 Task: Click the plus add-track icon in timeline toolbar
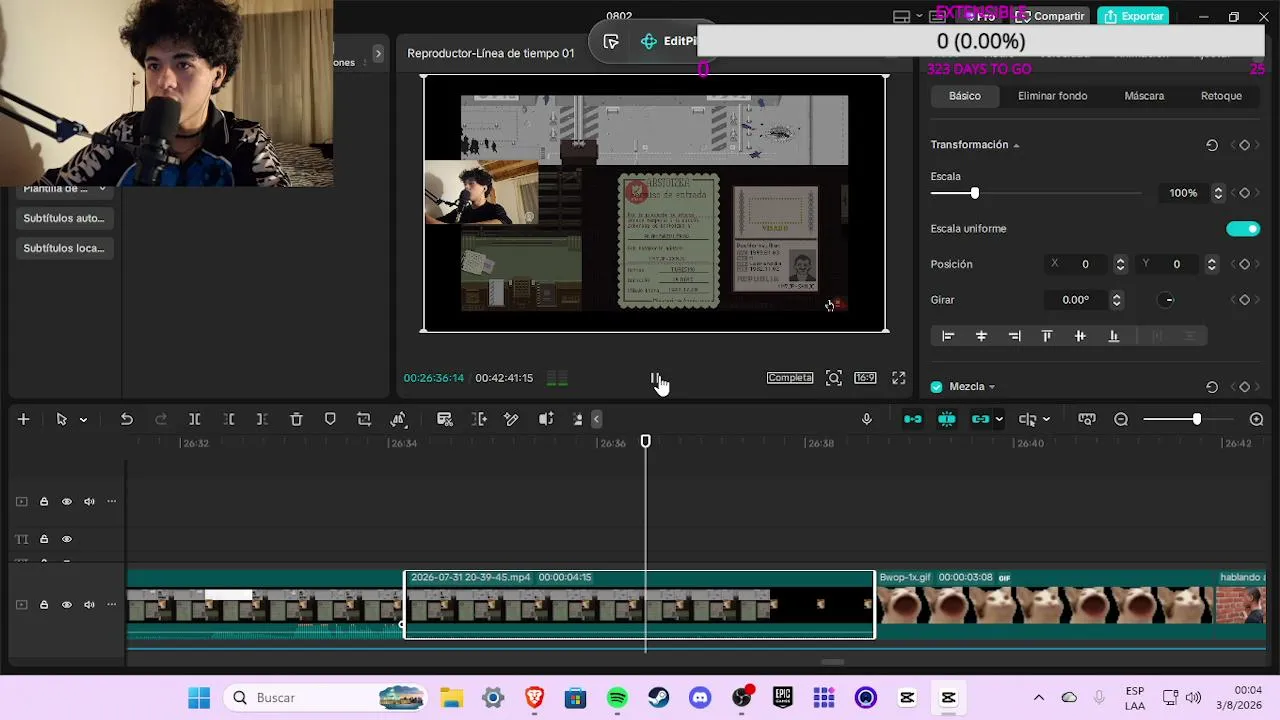pyautogui.click(x=23, y=419)
